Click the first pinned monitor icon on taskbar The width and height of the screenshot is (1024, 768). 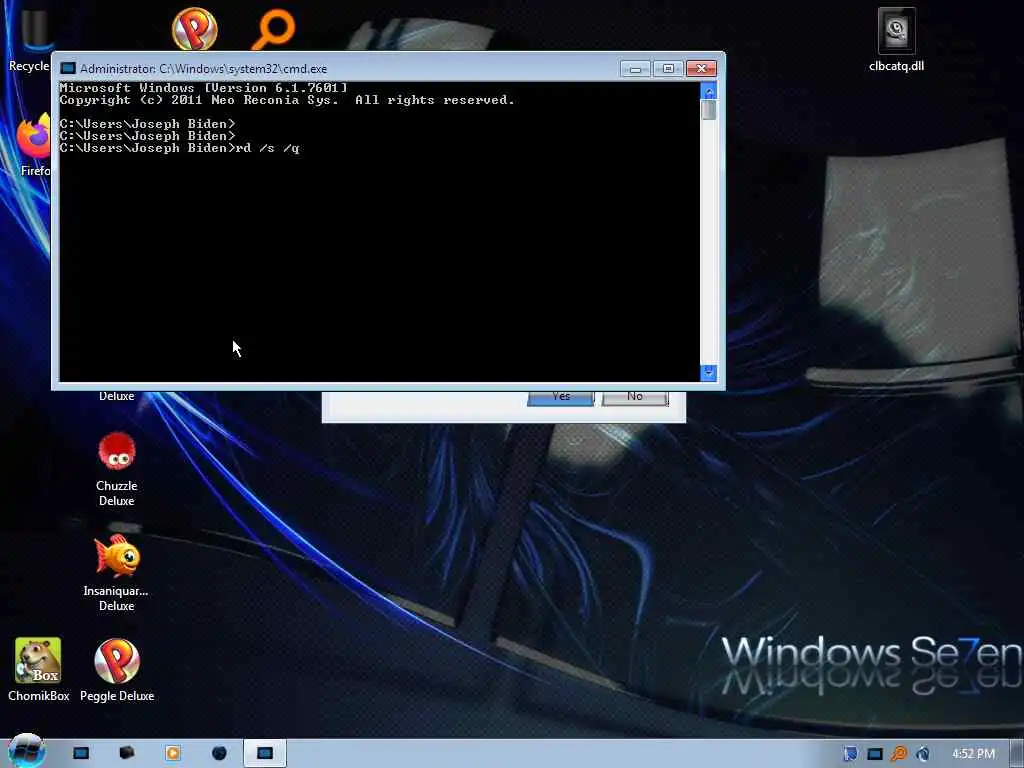pyautogui.click(x=81, y=753)
